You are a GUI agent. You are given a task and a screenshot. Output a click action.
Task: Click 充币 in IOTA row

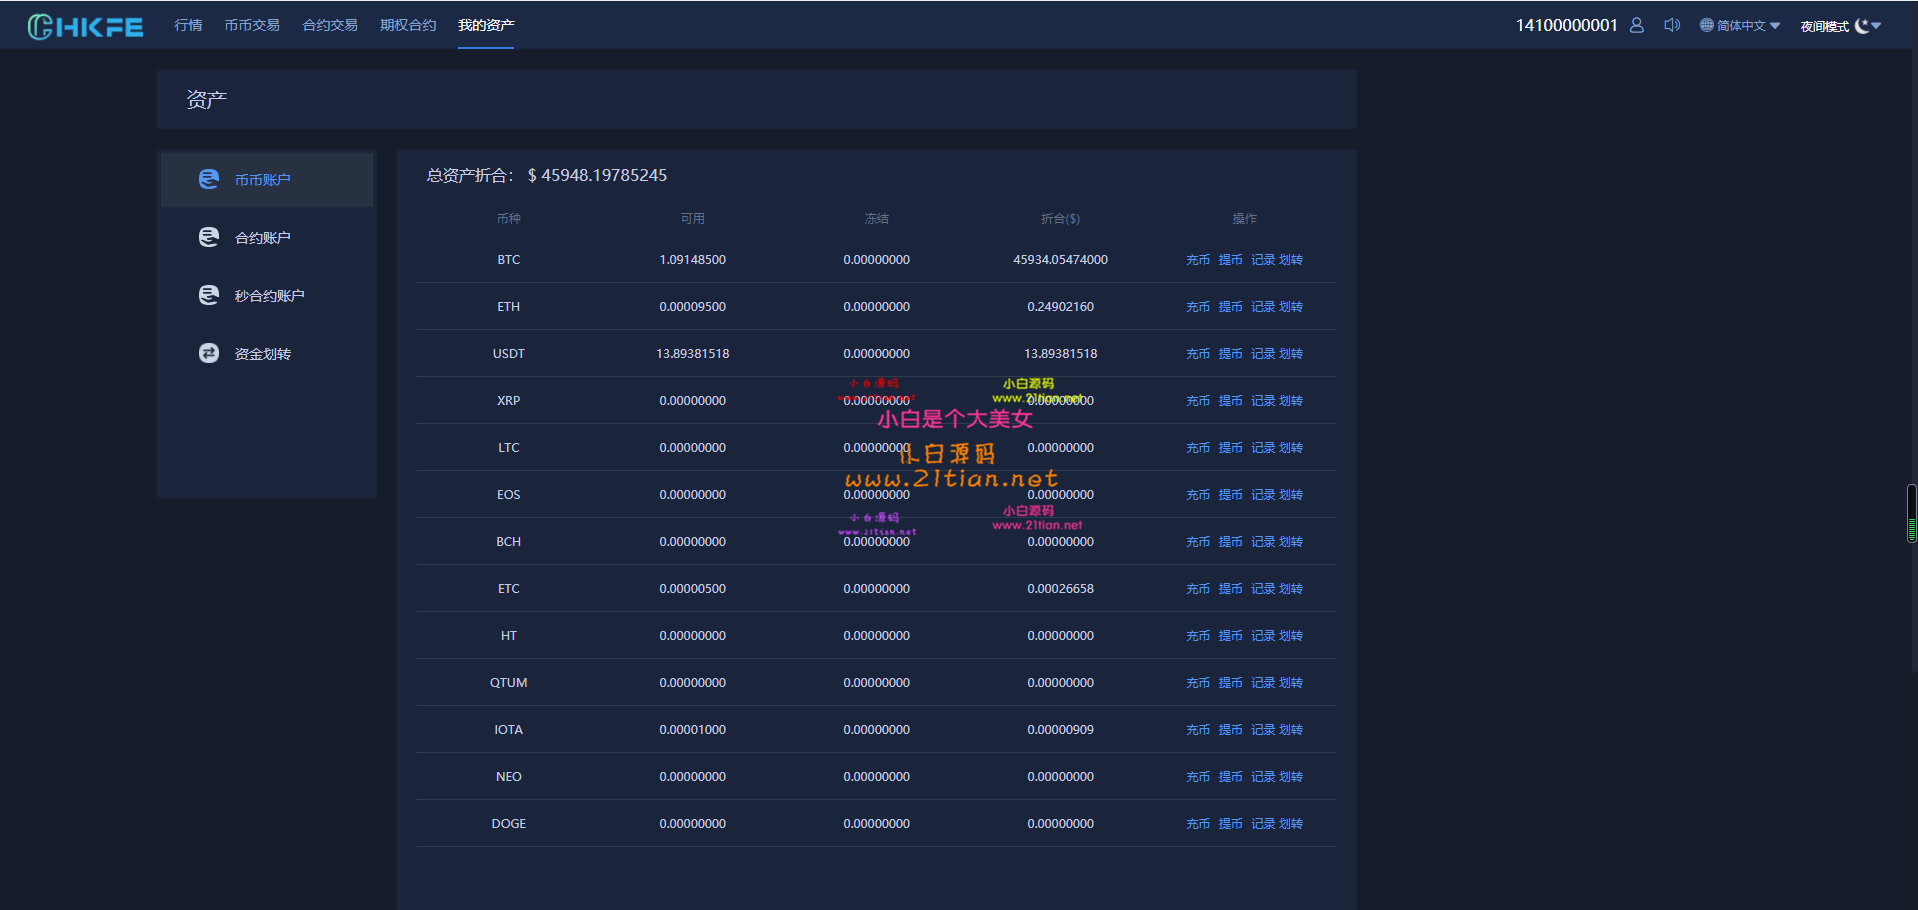click(1198, 730)
